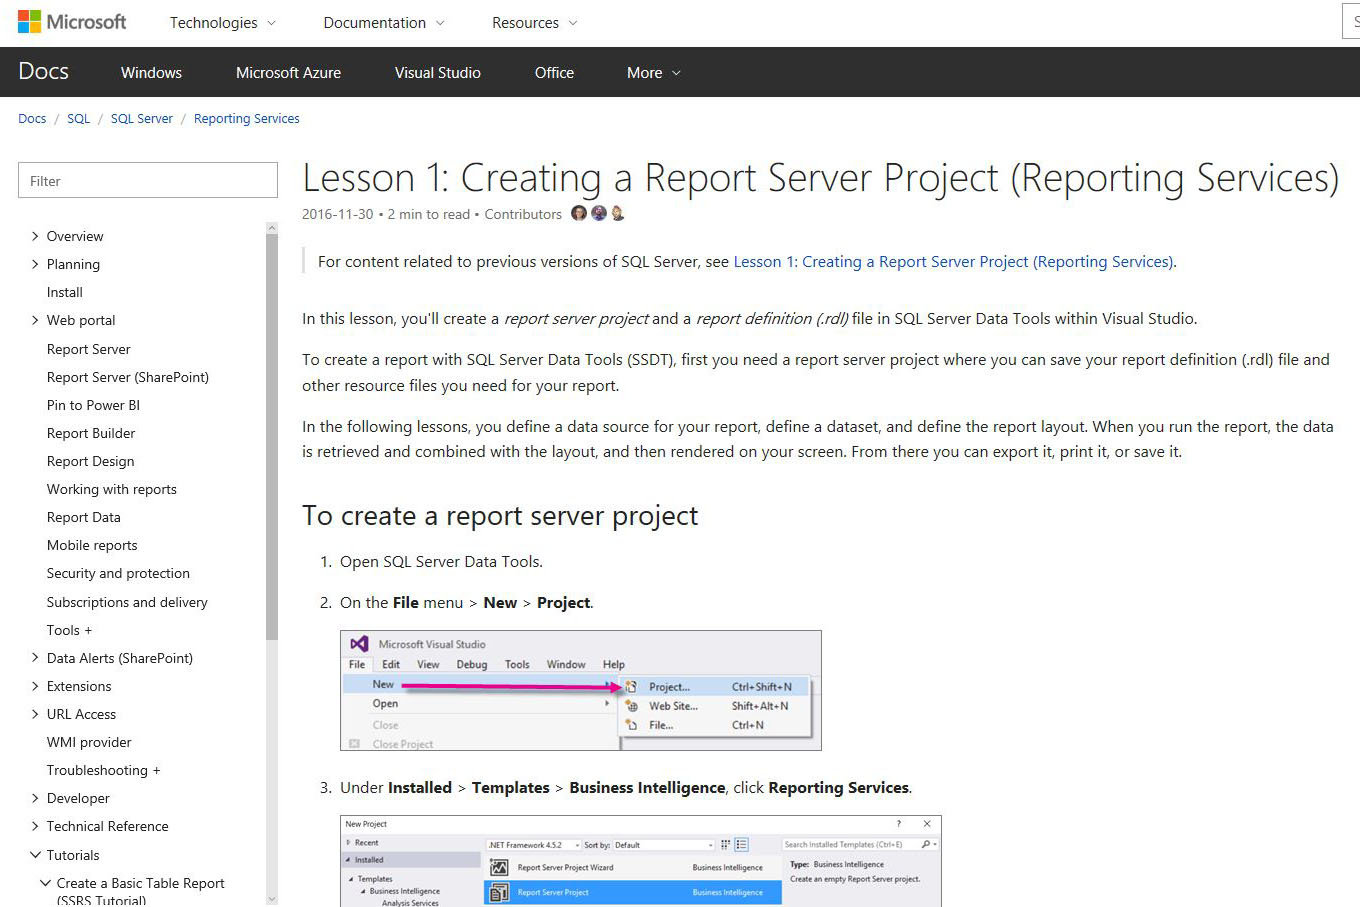1360x907 pixels.
Task: Open the Technologies dropdown menu
Action: [222, 23]
